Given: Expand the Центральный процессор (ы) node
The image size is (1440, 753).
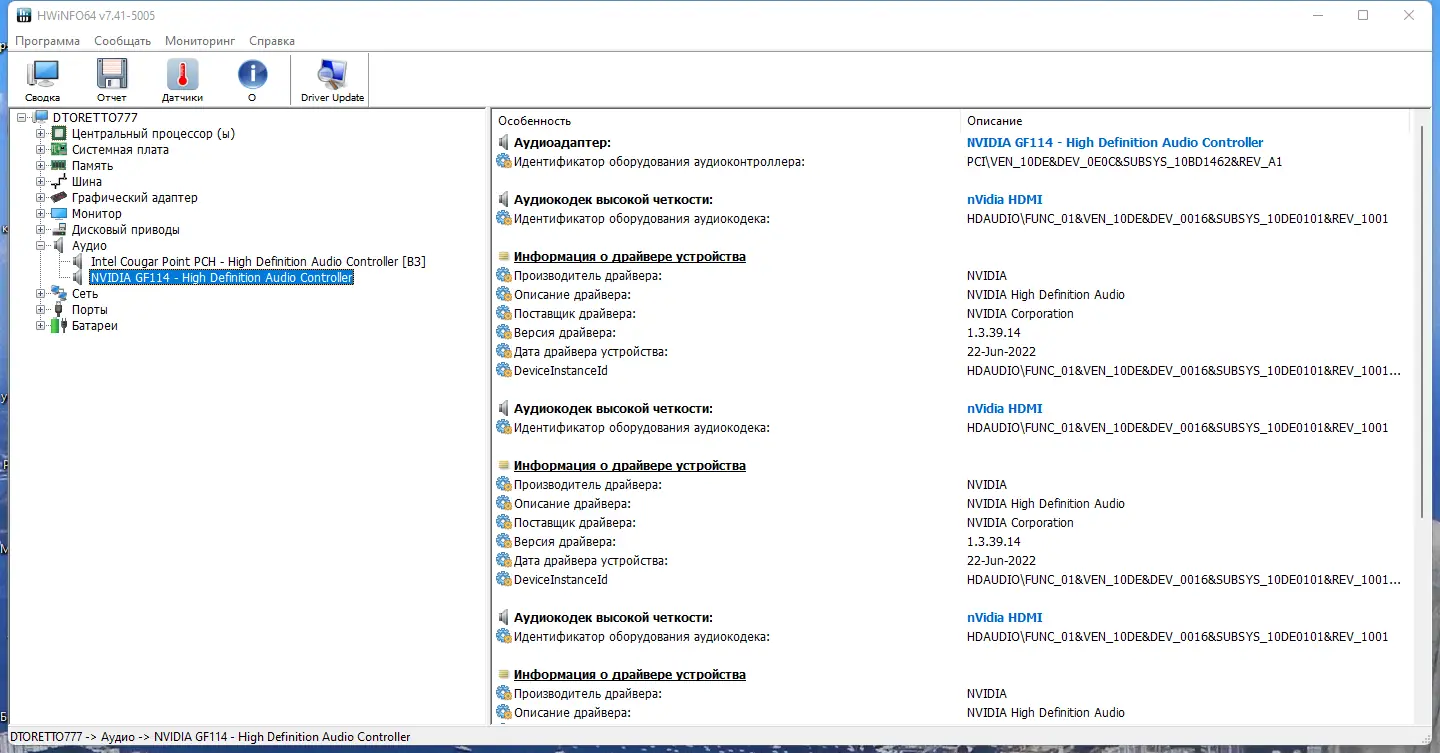Looking at the screenshot, I should [41, 134].
